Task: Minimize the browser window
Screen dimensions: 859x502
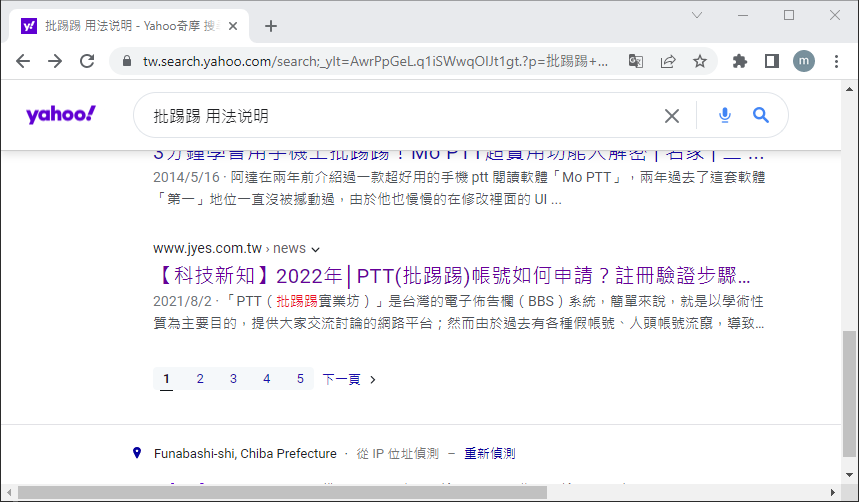Action: (743, 15)
